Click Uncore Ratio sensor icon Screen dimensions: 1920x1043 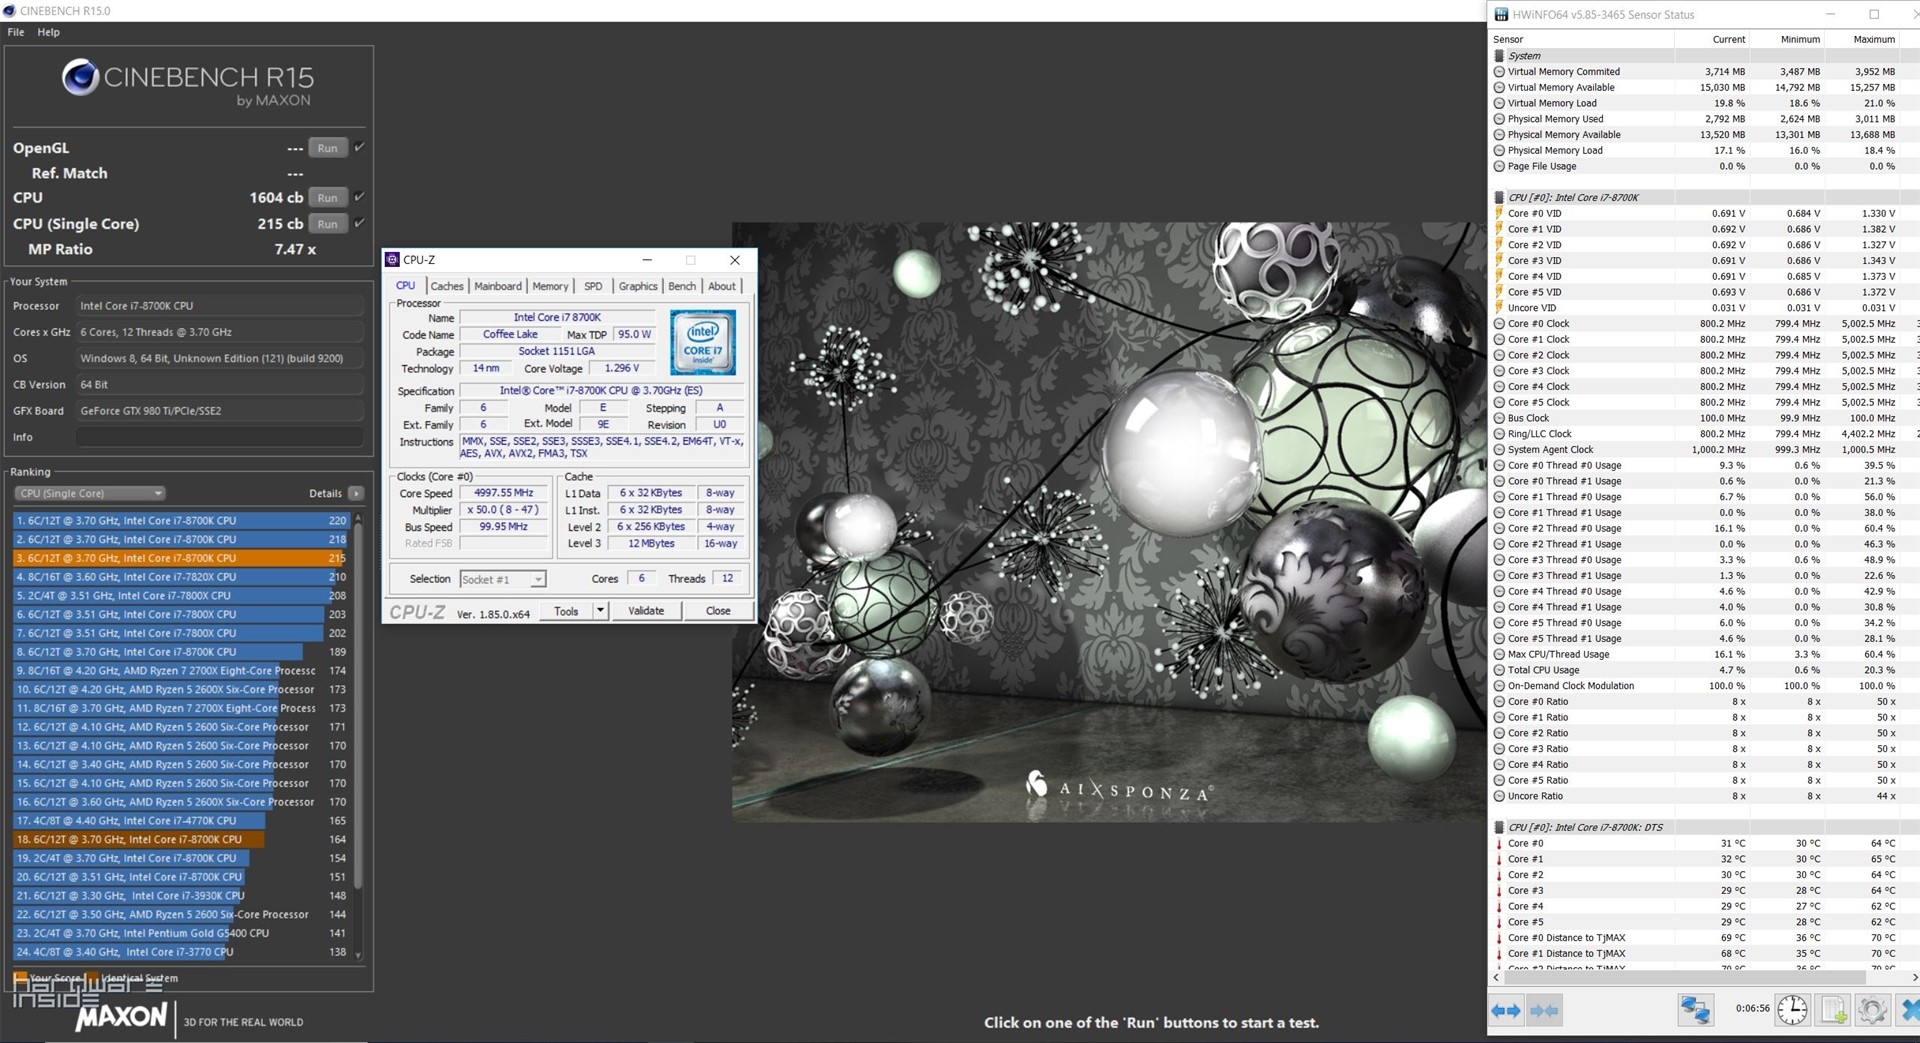pos(1499,796)
